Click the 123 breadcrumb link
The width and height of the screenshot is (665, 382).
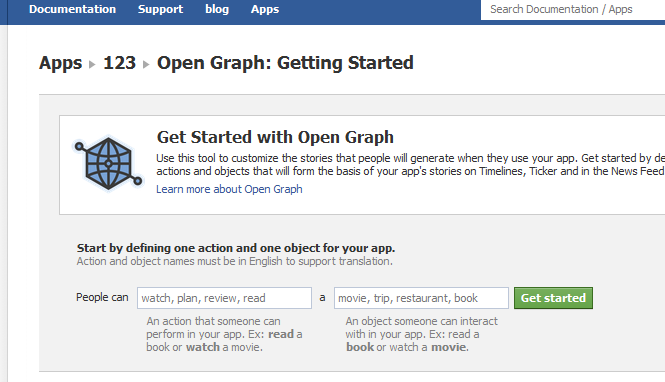pos(120,63)
